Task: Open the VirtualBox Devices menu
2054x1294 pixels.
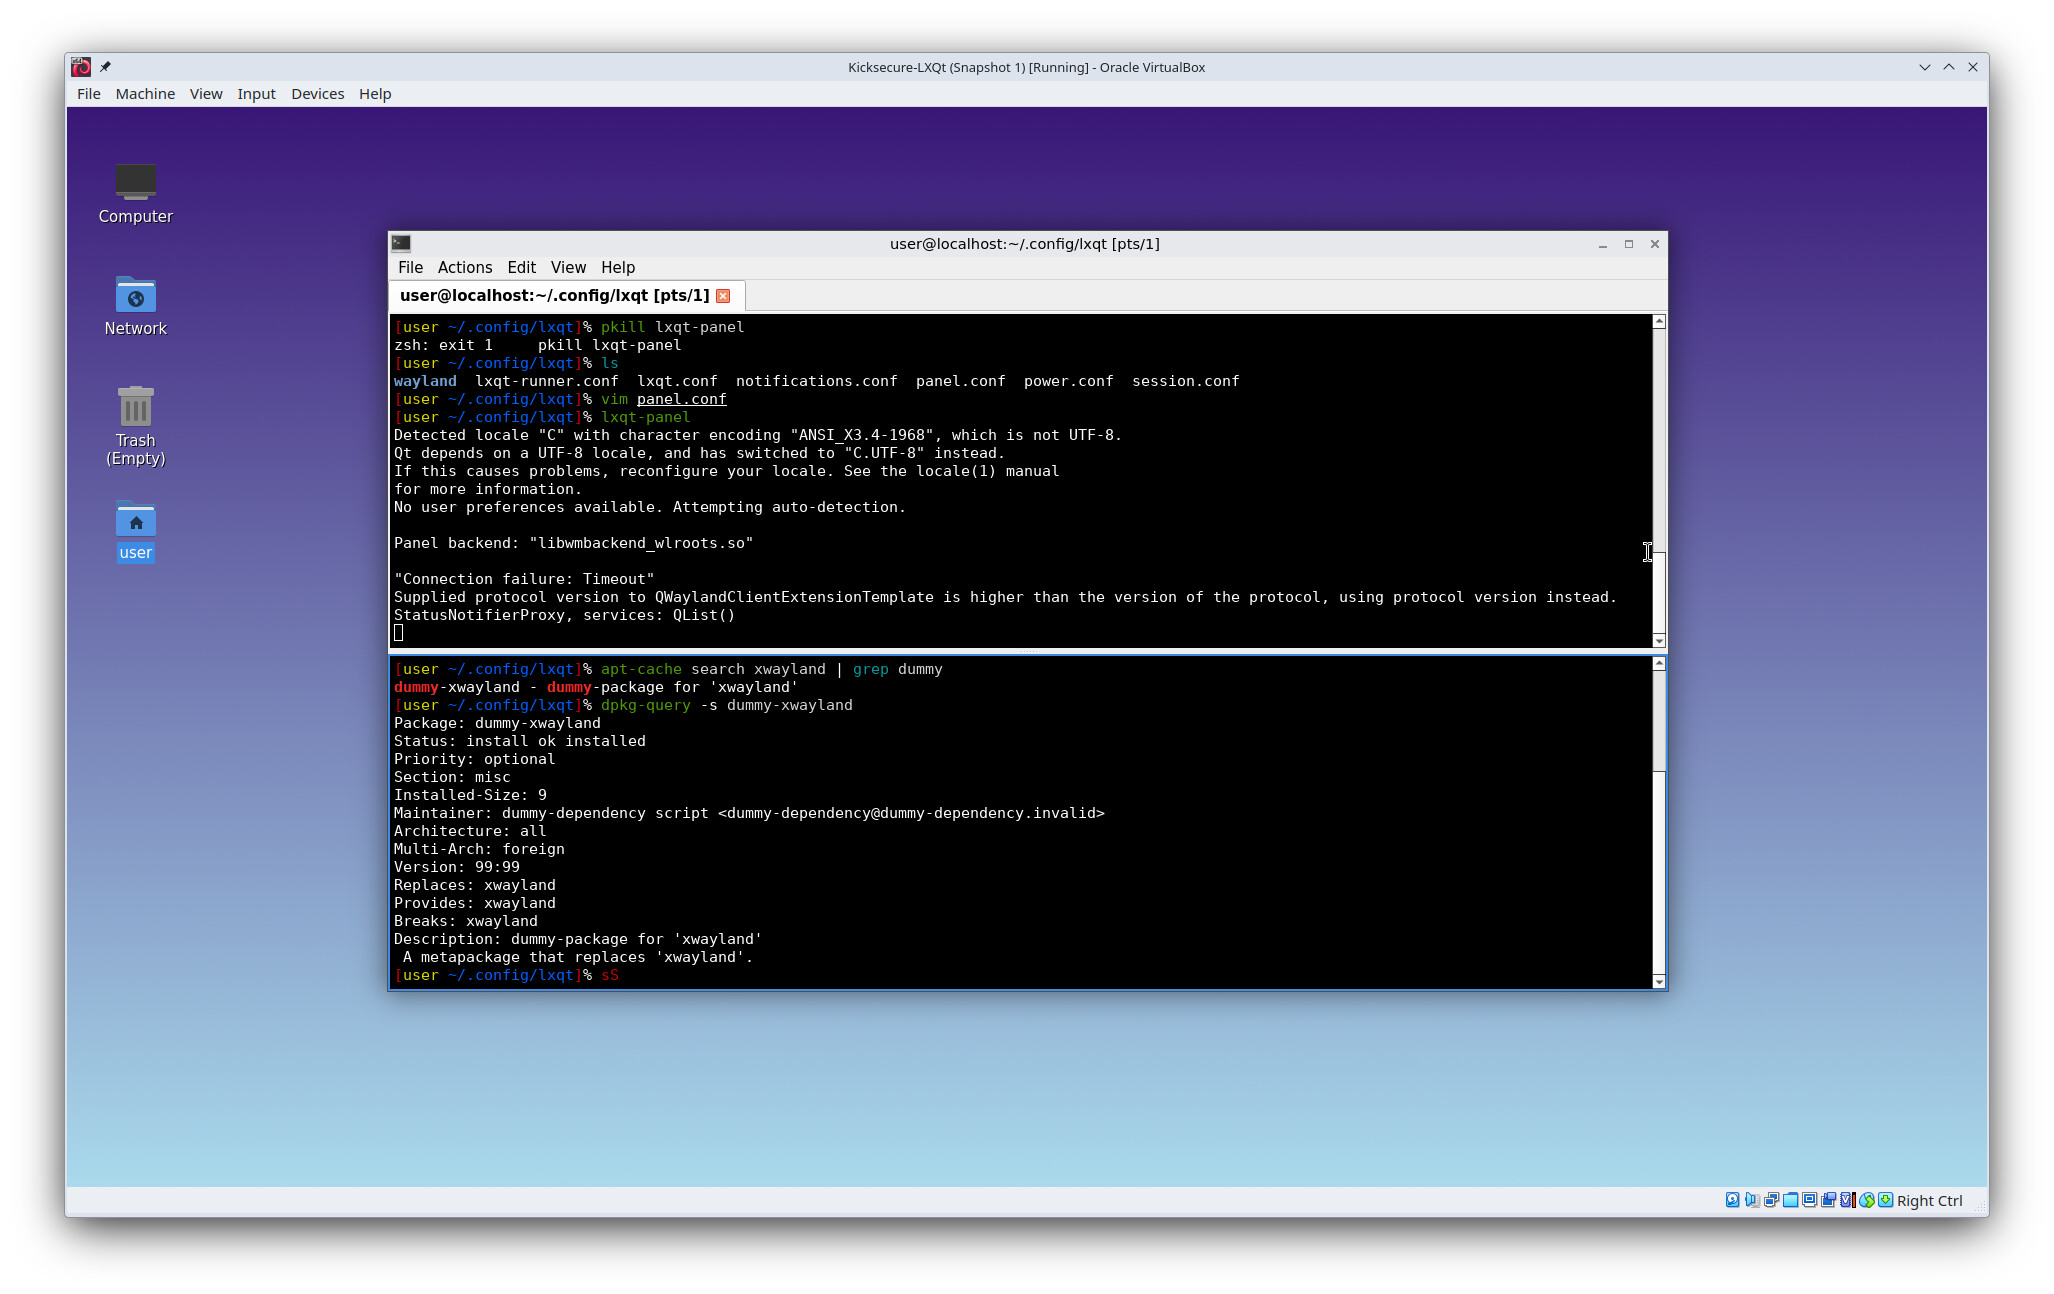Action: coord(317,94)
